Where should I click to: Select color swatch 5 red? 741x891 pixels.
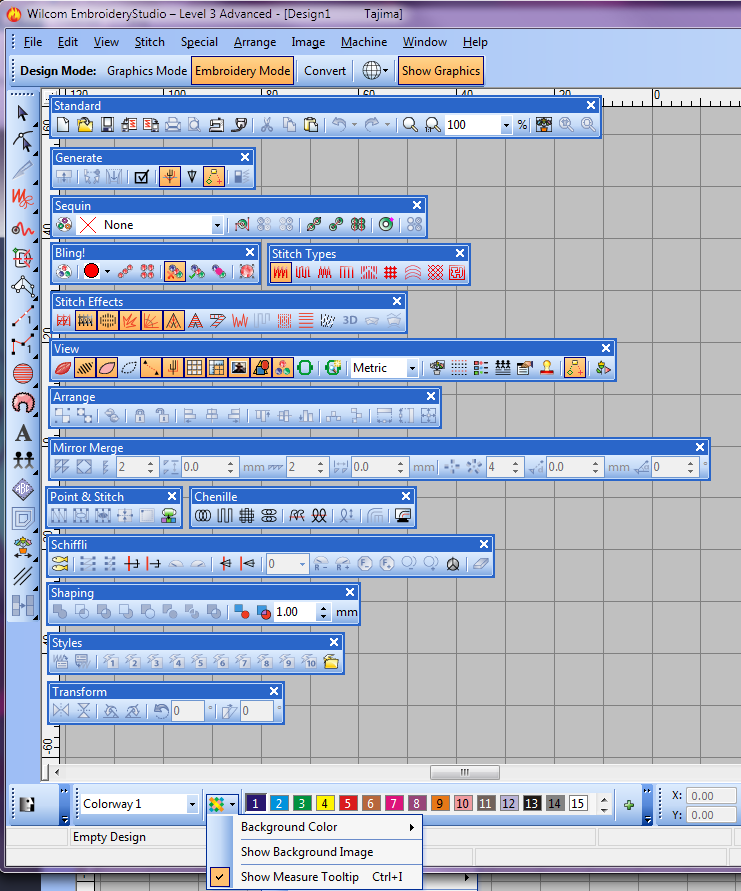click(x=348, y=803)
